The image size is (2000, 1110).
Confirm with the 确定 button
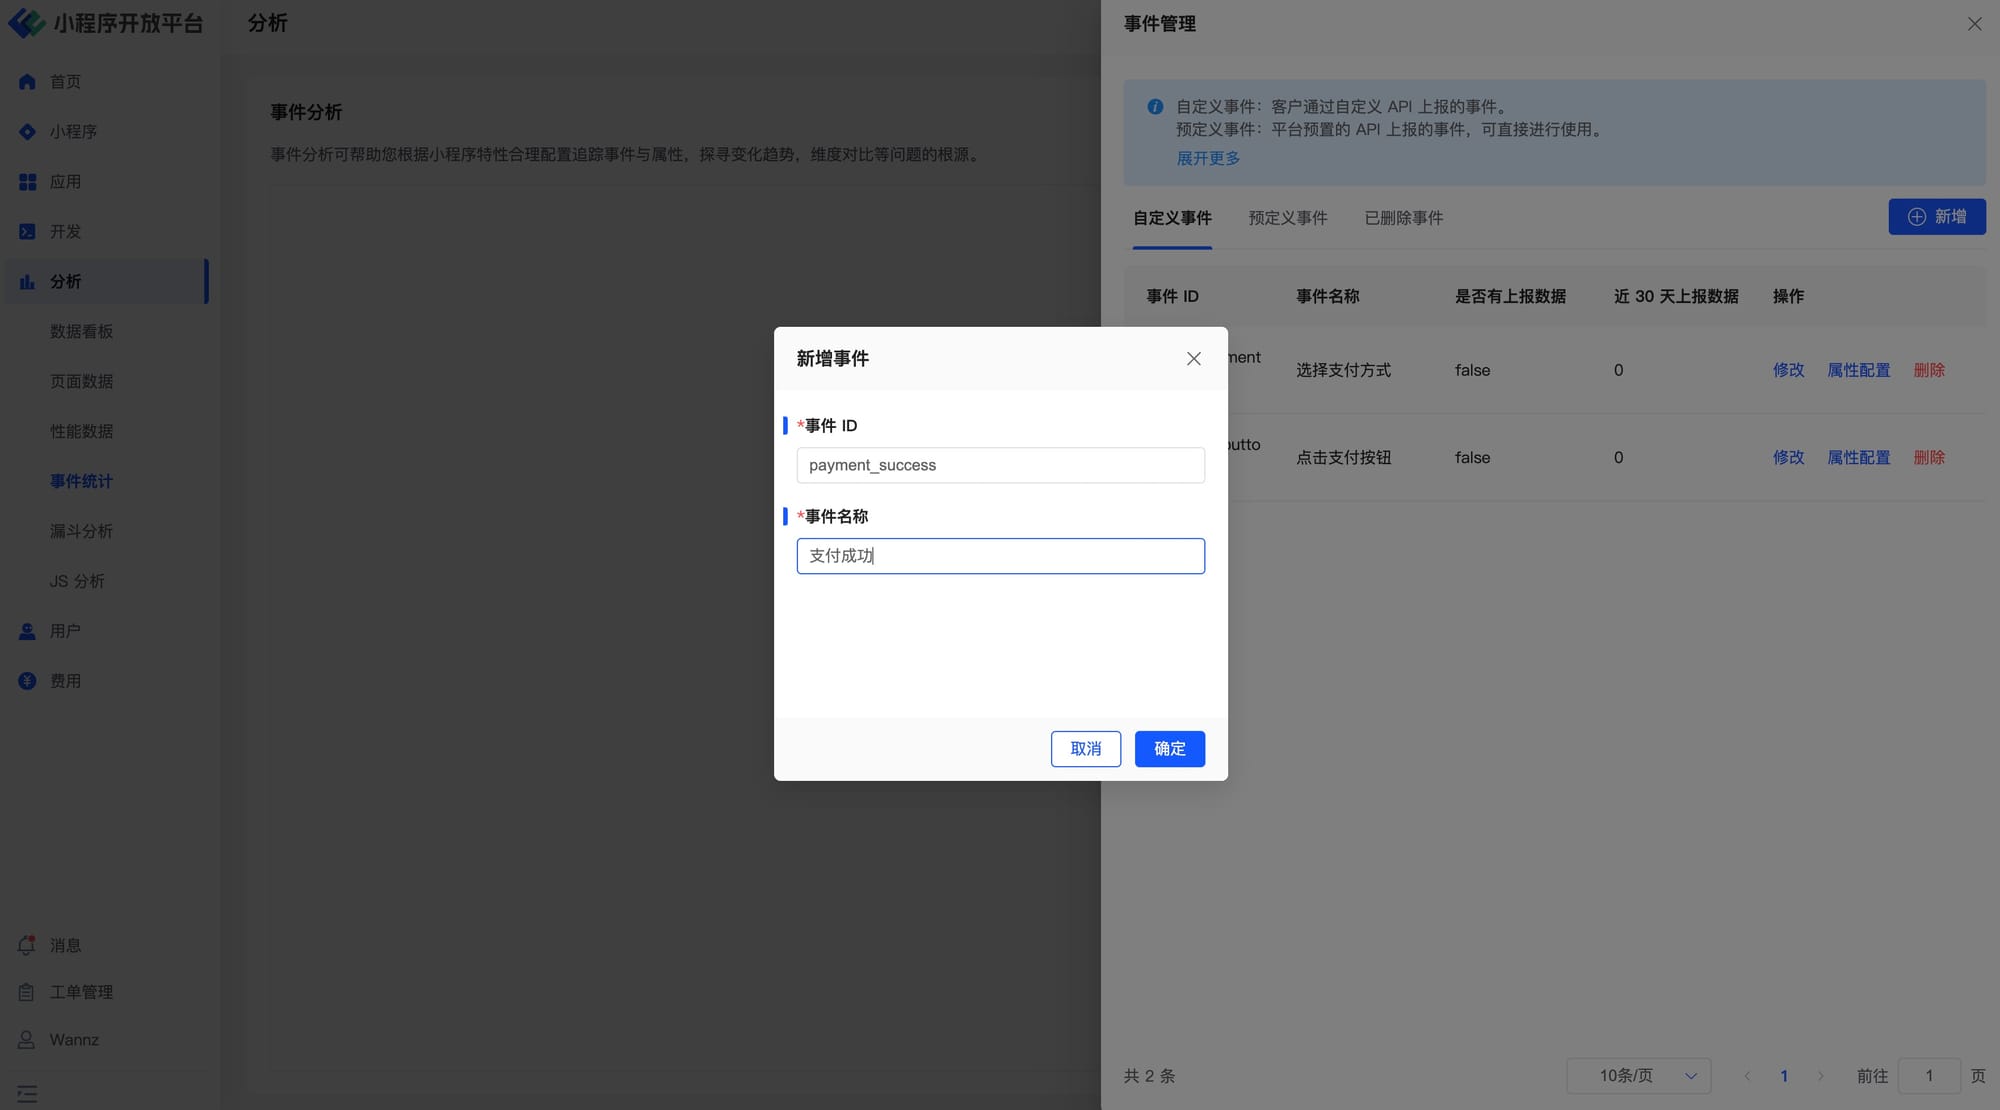pos(1169,749)
